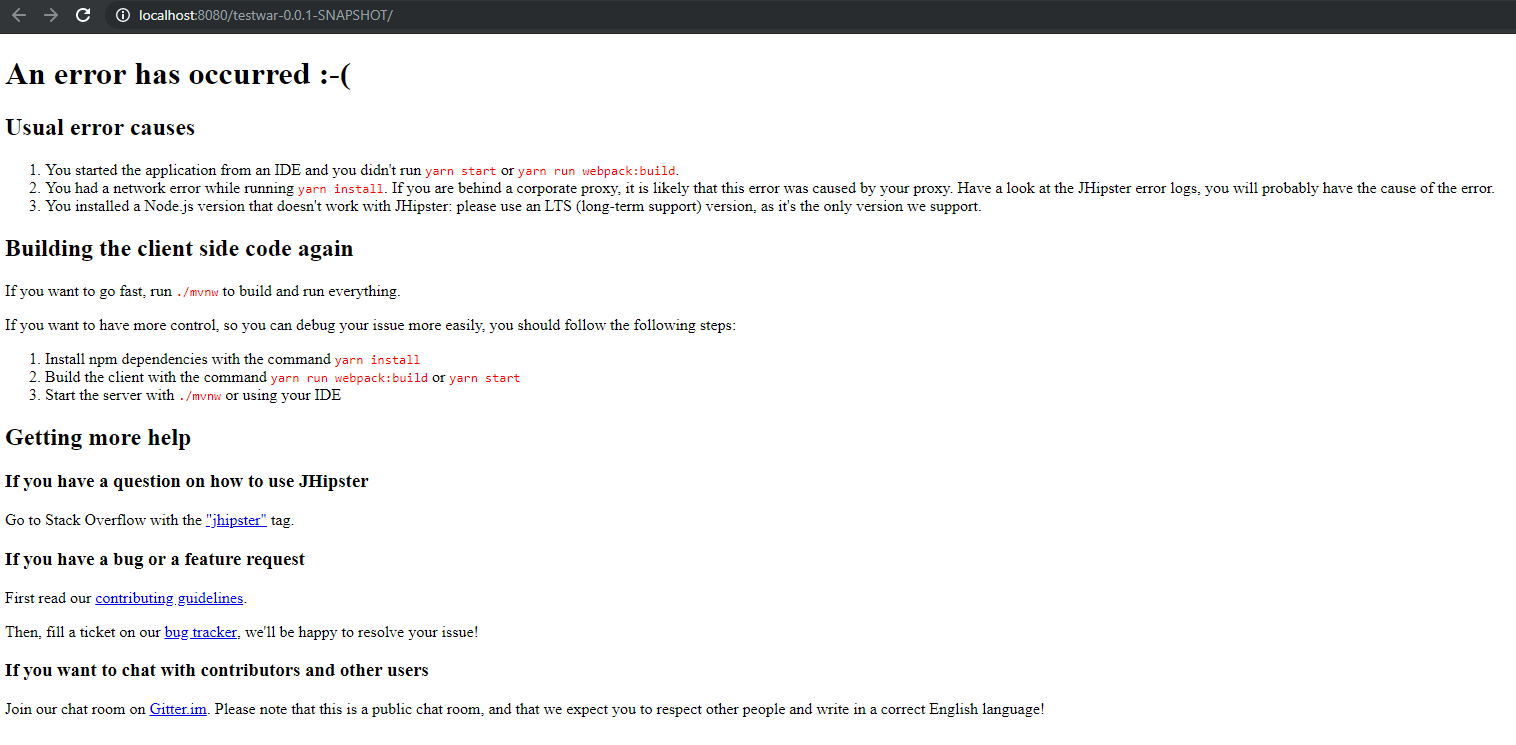Click "If you have a question on how to use JHipster"
The width and height of the screenshot is (1516, 745).
187,481
